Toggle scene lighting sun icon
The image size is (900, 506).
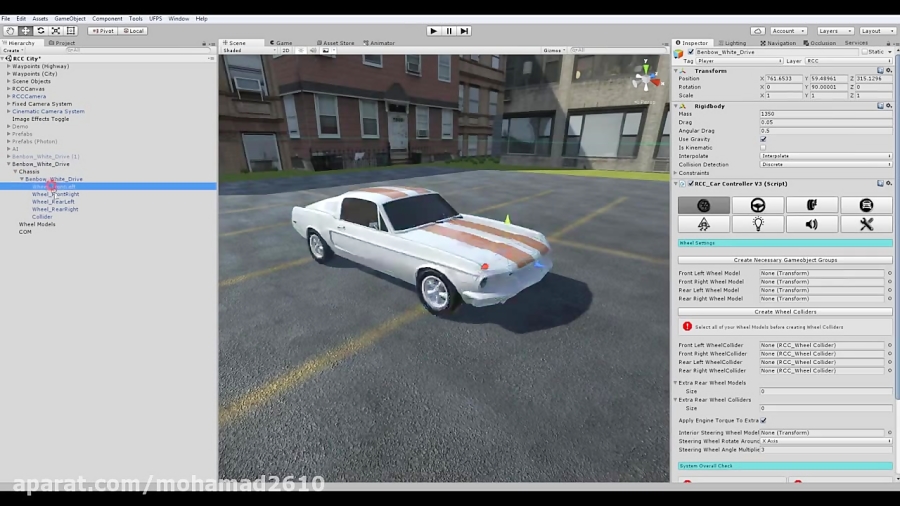[301, 50]
